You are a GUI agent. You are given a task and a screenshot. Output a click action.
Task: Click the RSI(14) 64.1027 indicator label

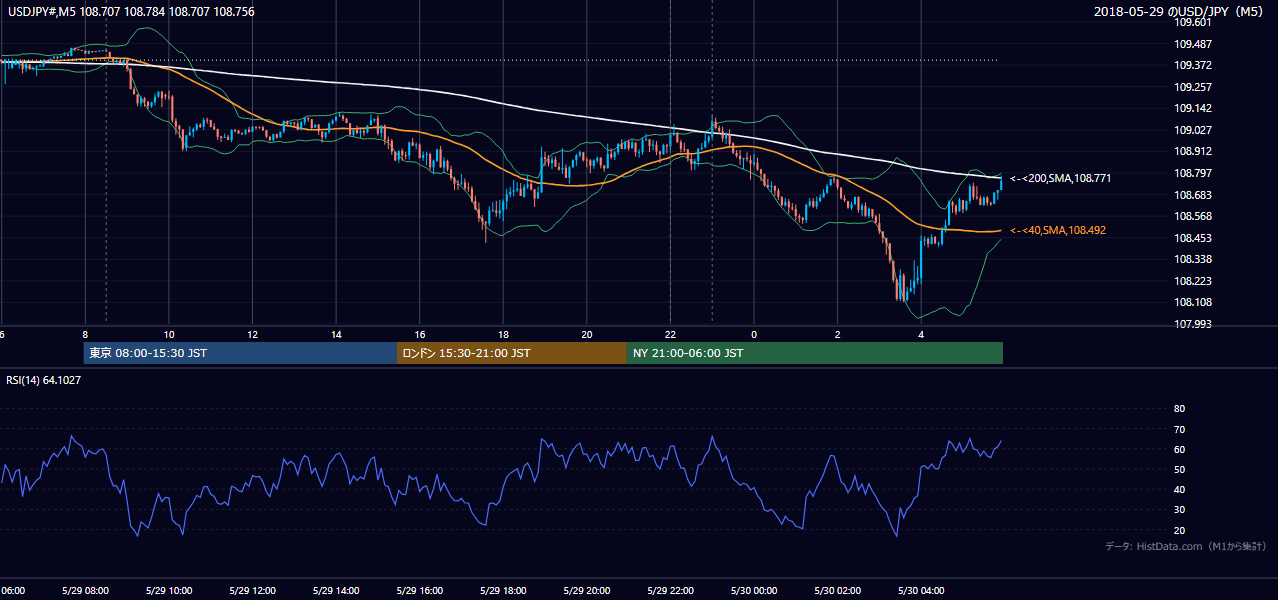[43, 379]
